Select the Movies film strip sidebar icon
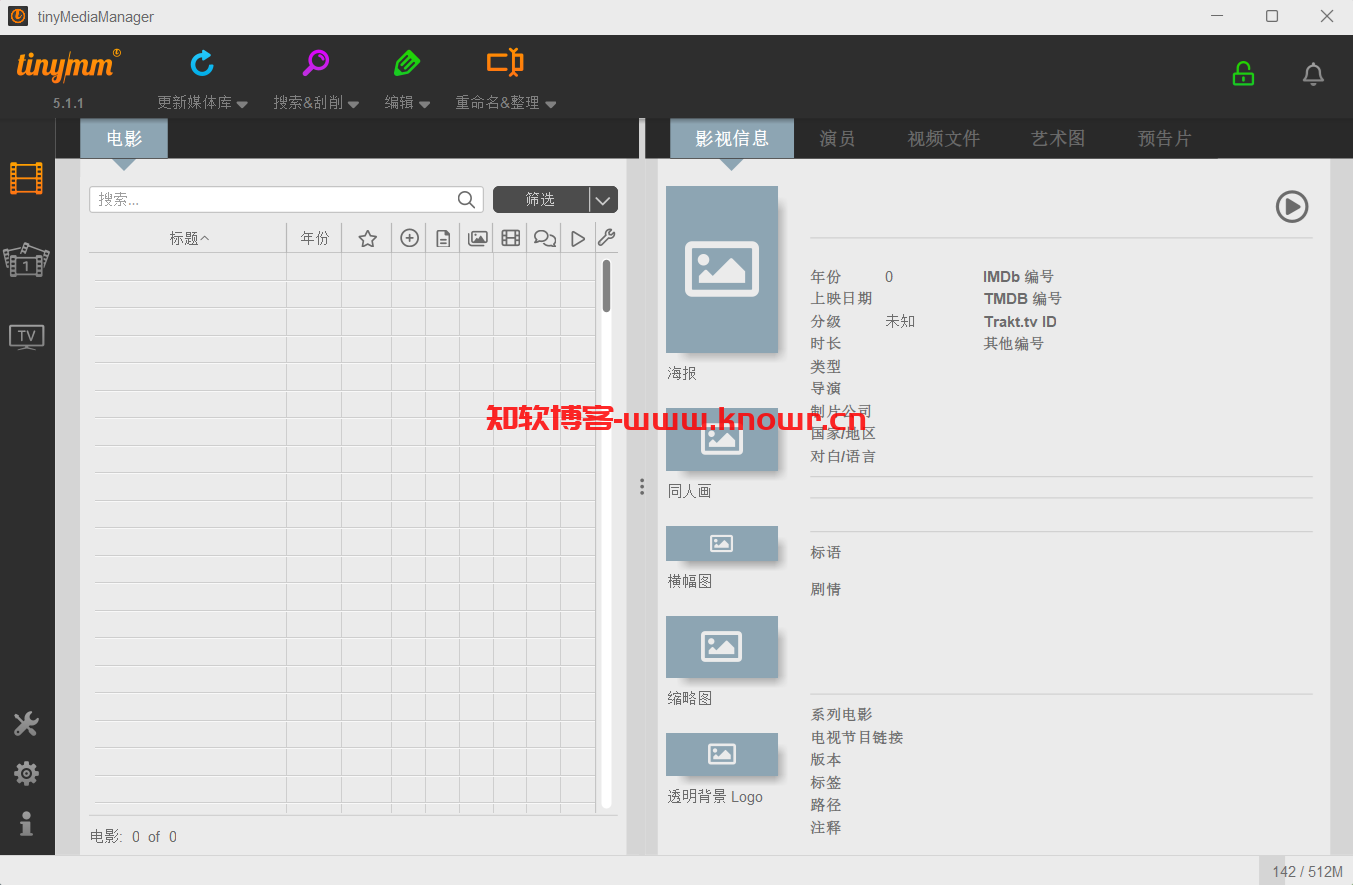 tap(27, 178)
